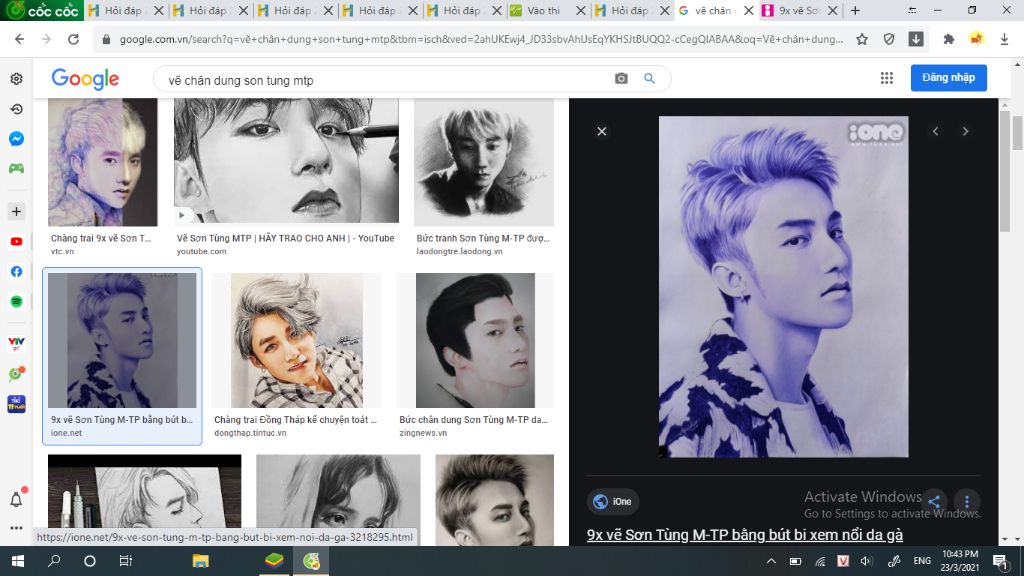Reload the current page
The image size is (1024, 576).
coord(73,39)
